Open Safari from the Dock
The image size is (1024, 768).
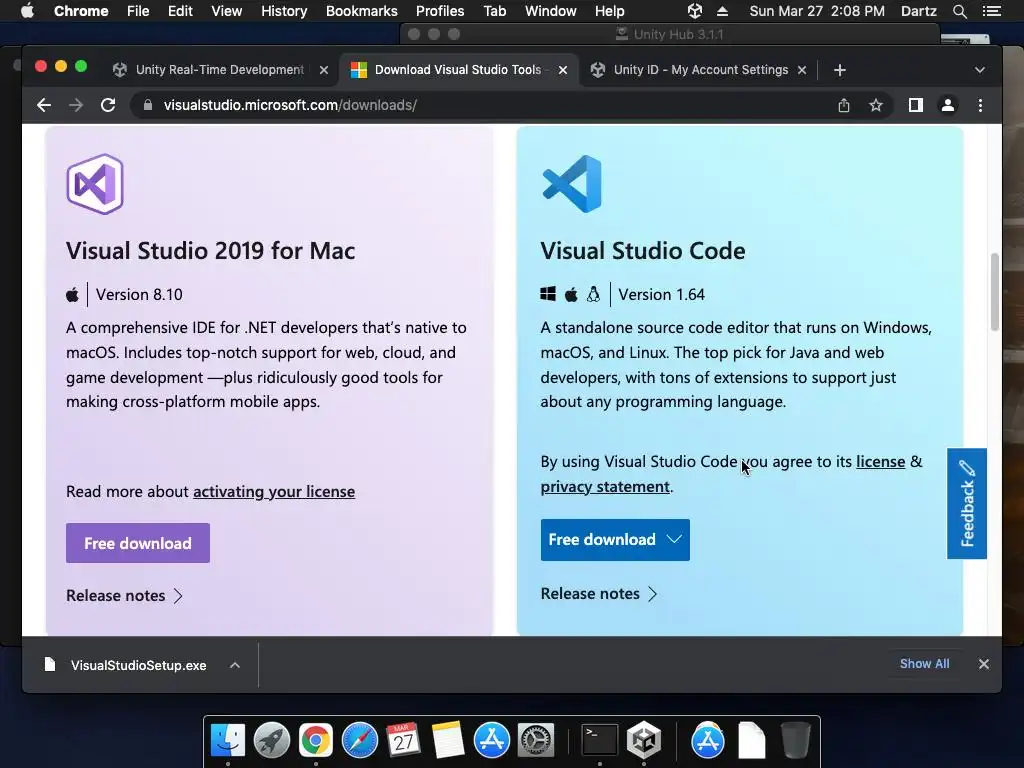(360, 741)
